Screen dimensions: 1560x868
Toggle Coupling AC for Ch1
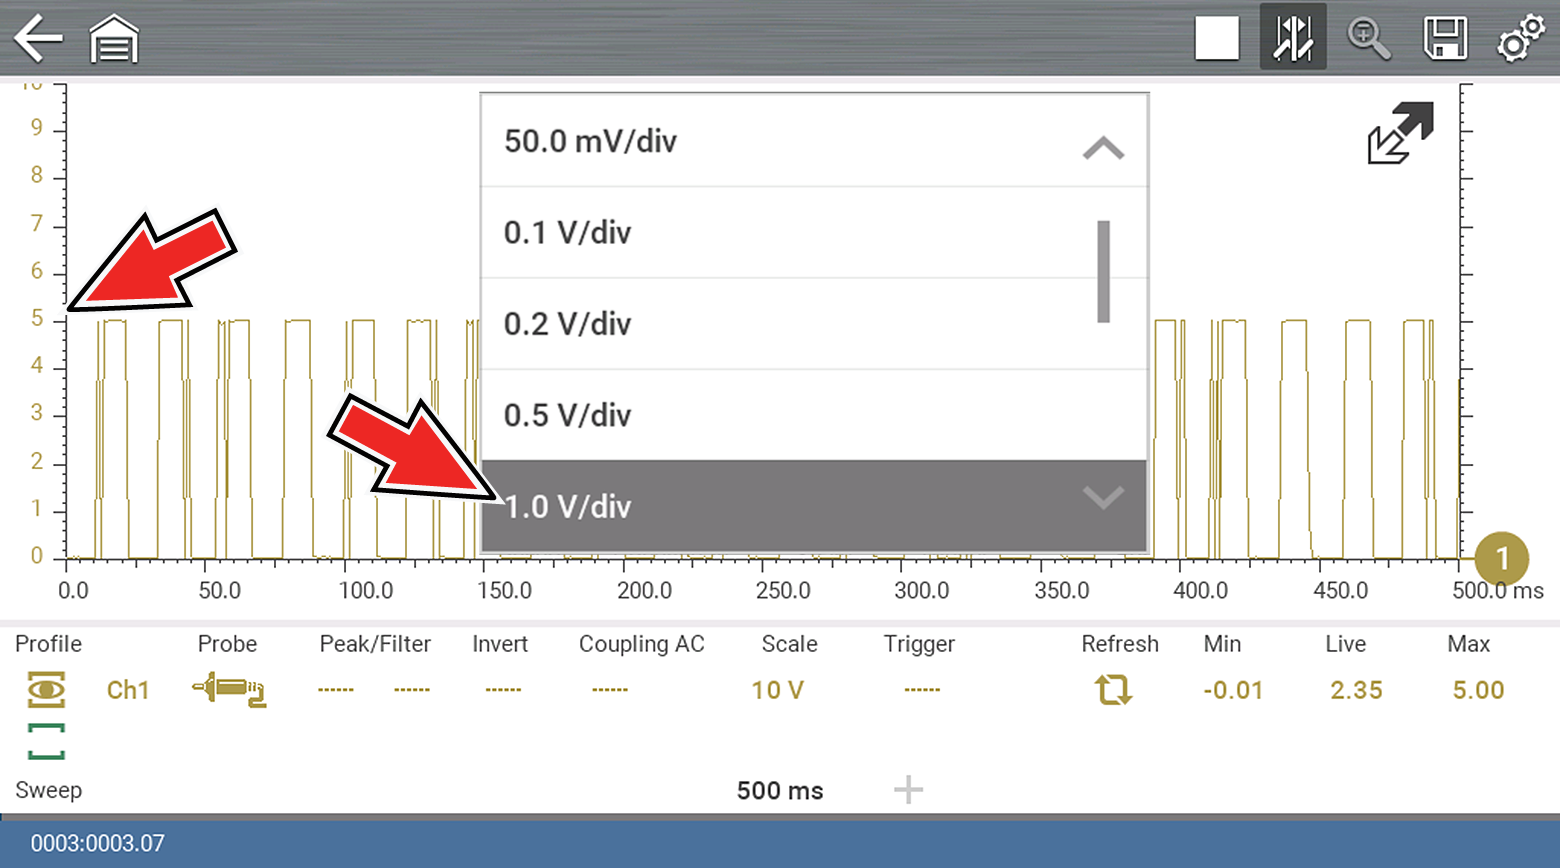(x=609, y=690)
